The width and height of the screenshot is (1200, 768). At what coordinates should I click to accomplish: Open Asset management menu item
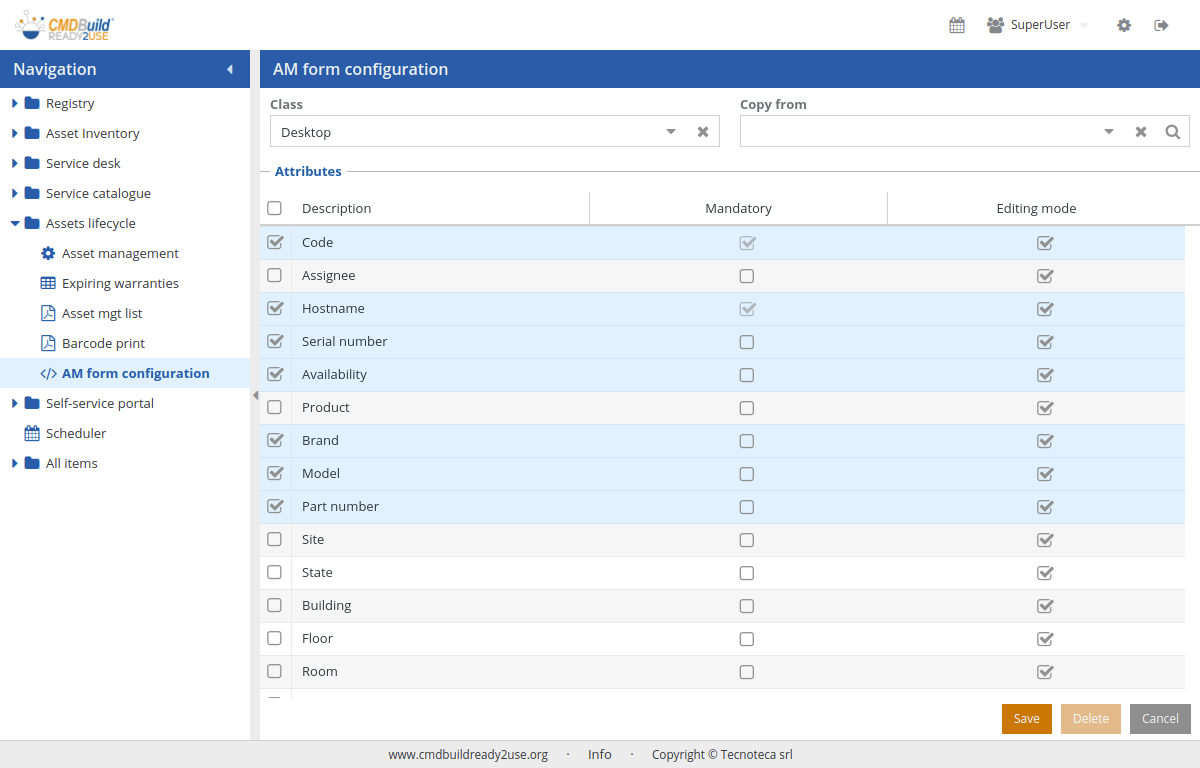120,253
